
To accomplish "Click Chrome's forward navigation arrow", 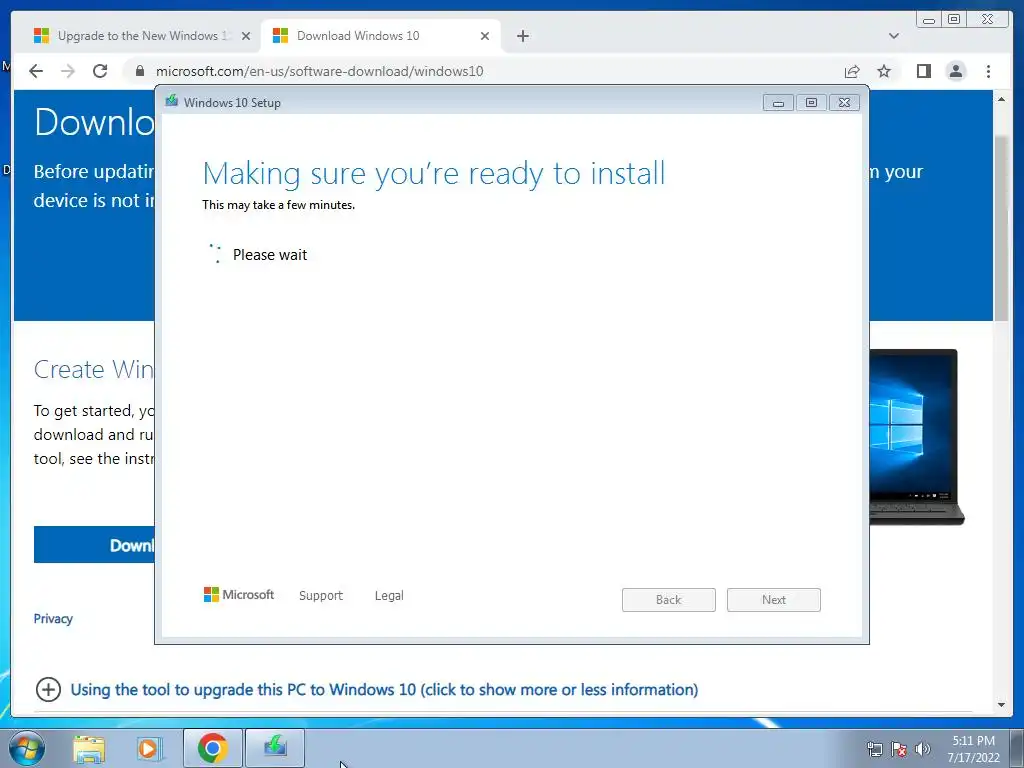I will coord(68,71).
